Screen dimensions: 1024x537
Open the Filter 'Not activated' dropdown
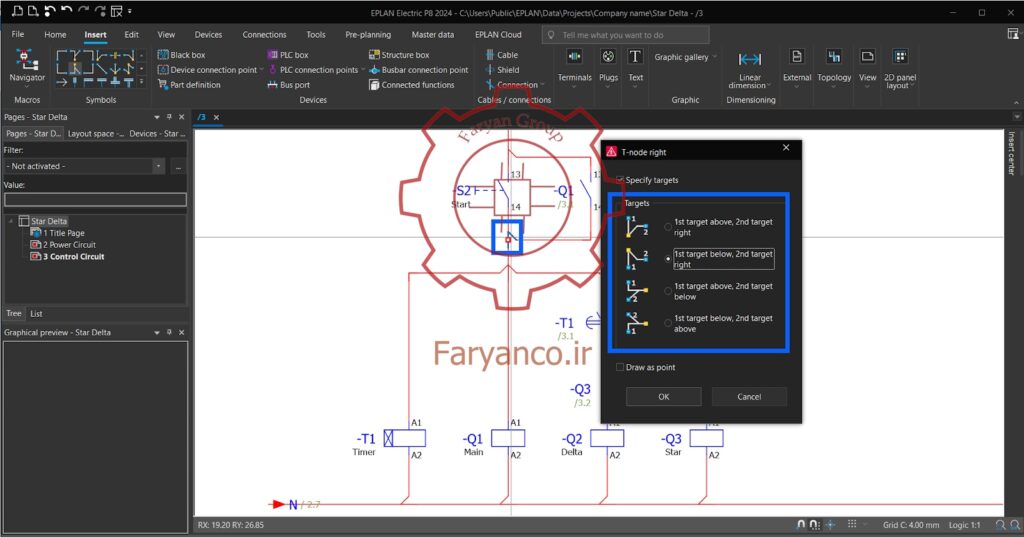click(x=158, y=166)
